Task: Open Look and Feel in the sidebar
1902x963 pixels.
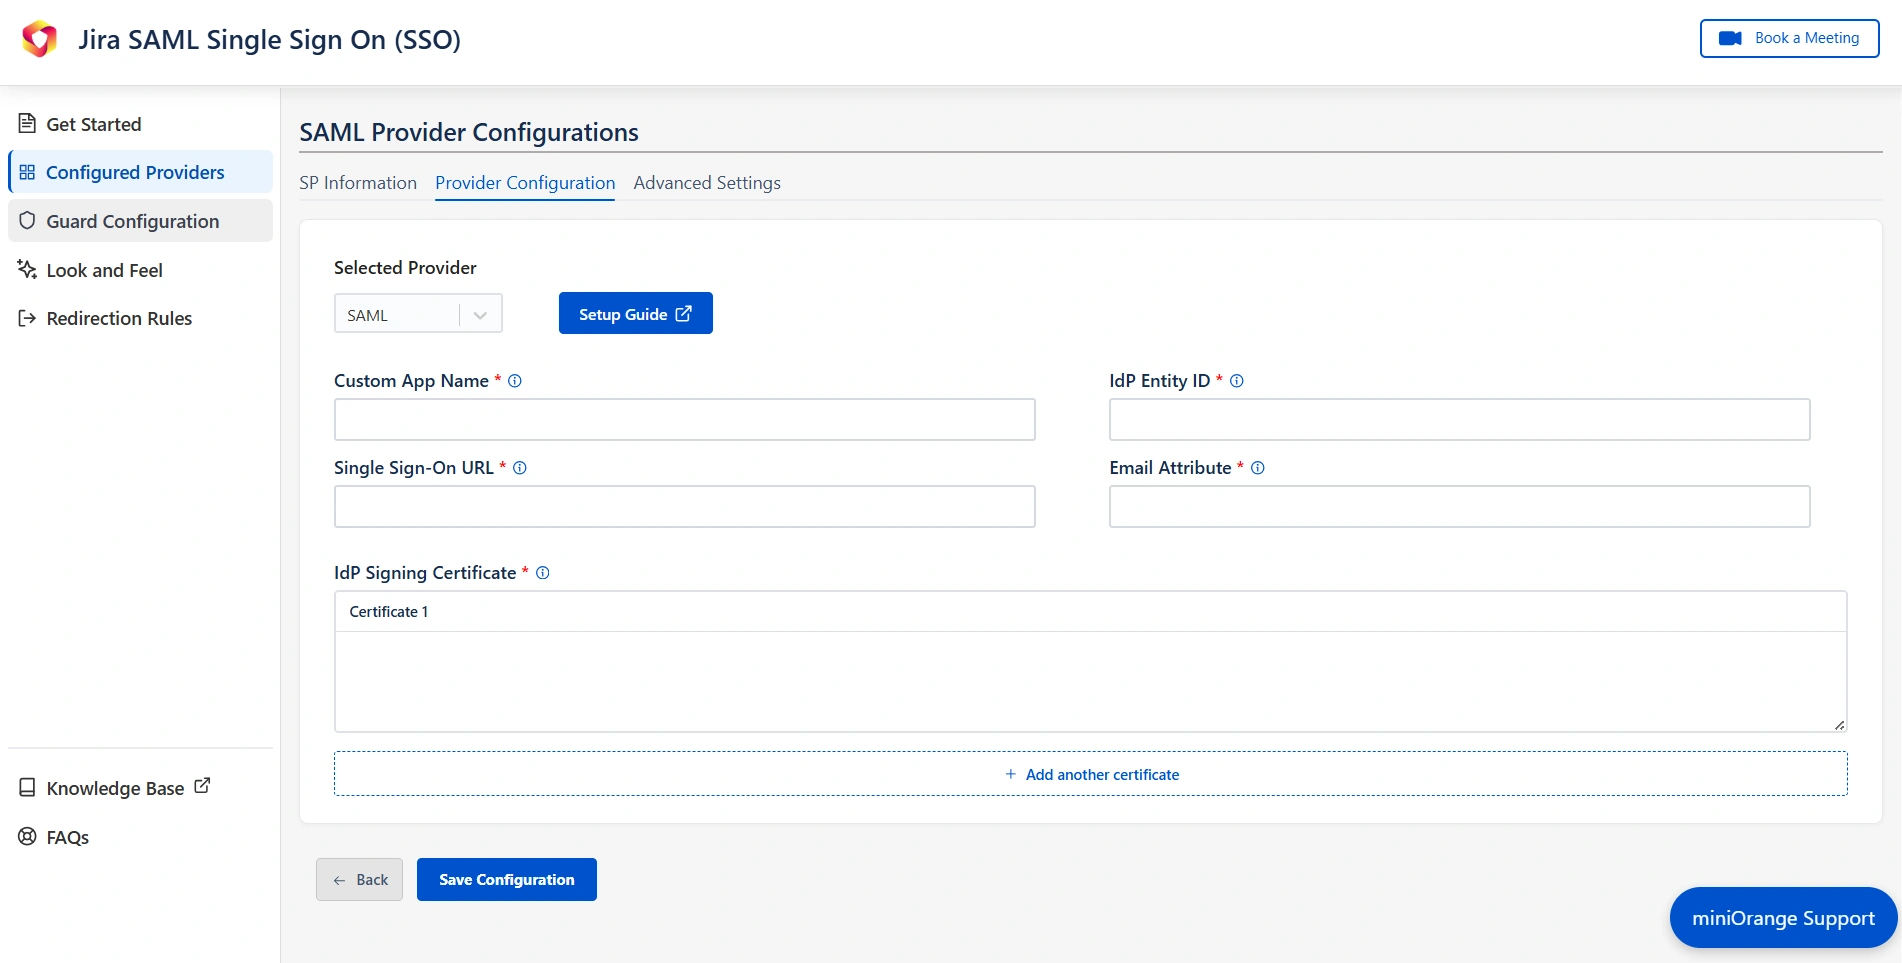Action: [140, 270]
